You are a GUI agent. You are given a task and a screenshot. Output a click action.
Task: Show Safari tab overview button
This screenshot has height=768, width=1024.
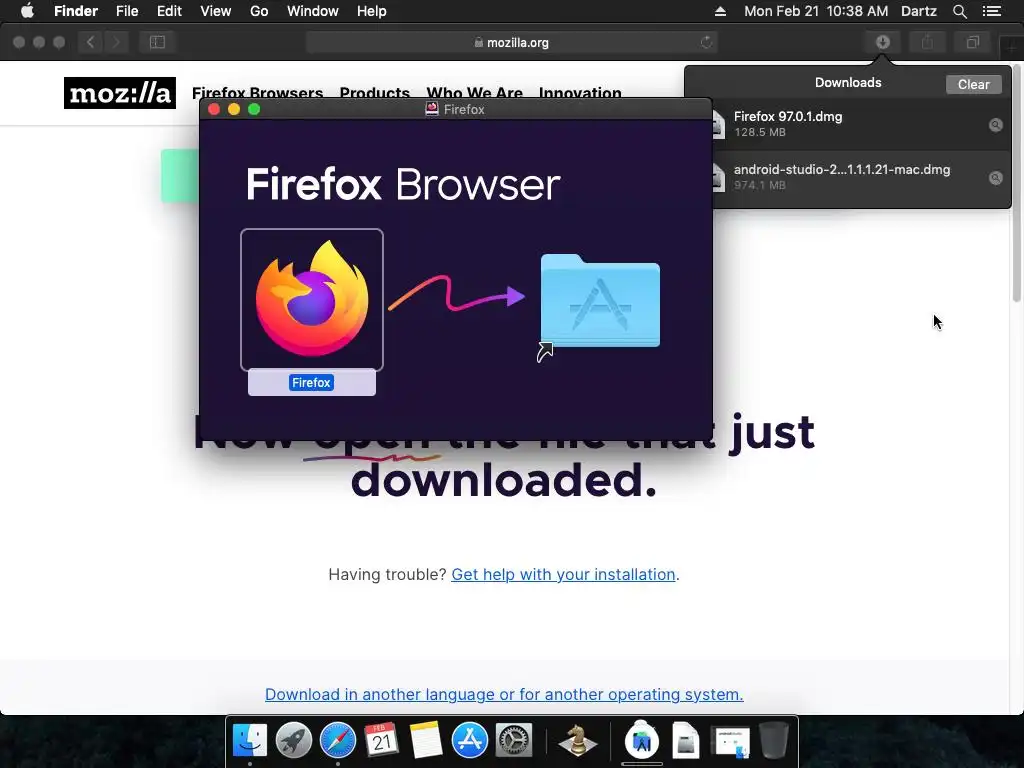coord(972,42)
